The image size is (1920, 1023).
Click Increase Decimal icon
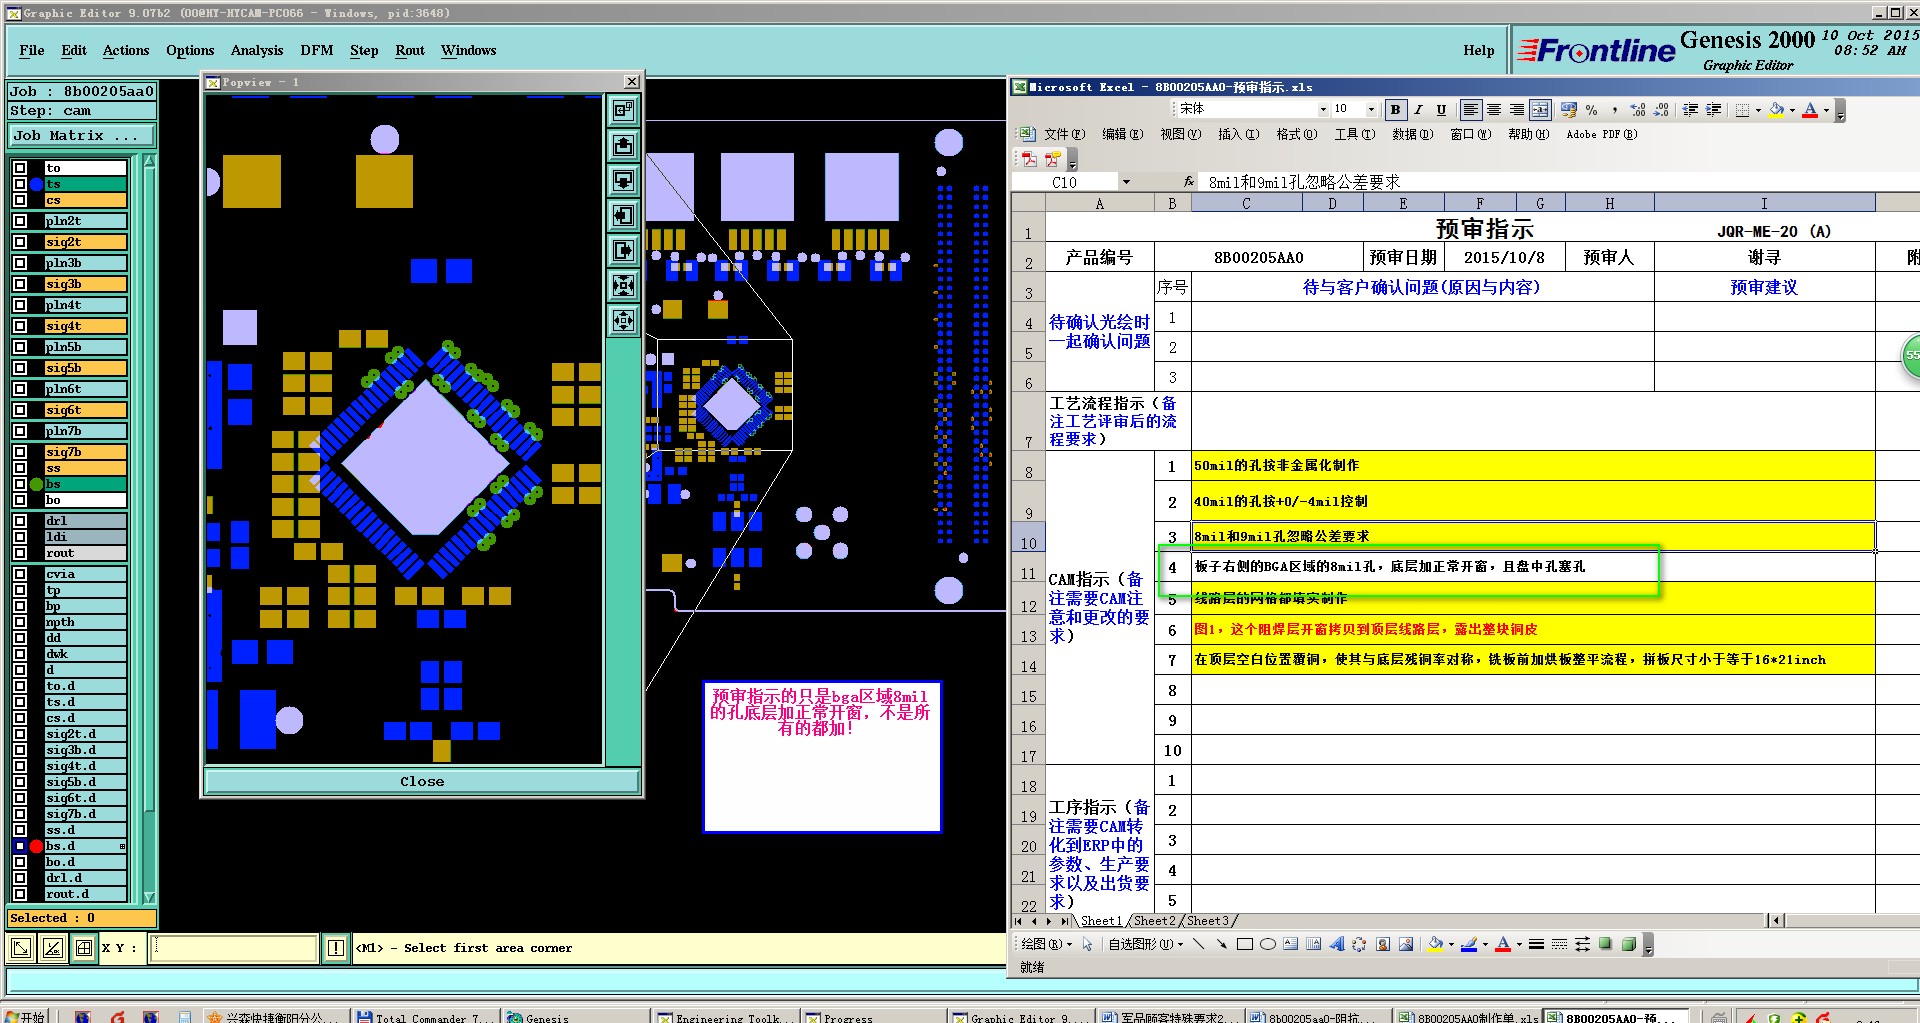pyautogui.click(x=1637, y=110)
